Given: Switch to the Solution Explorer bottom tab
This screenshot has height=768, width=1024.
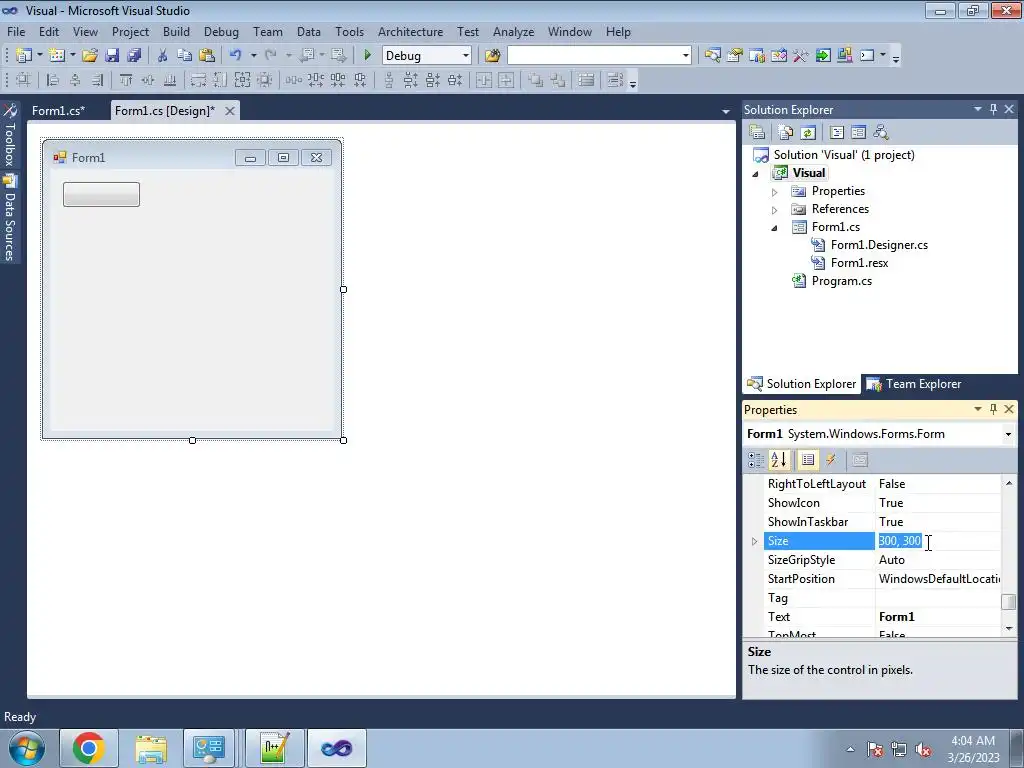Looking at the screenshot, I should pos(801,384).
